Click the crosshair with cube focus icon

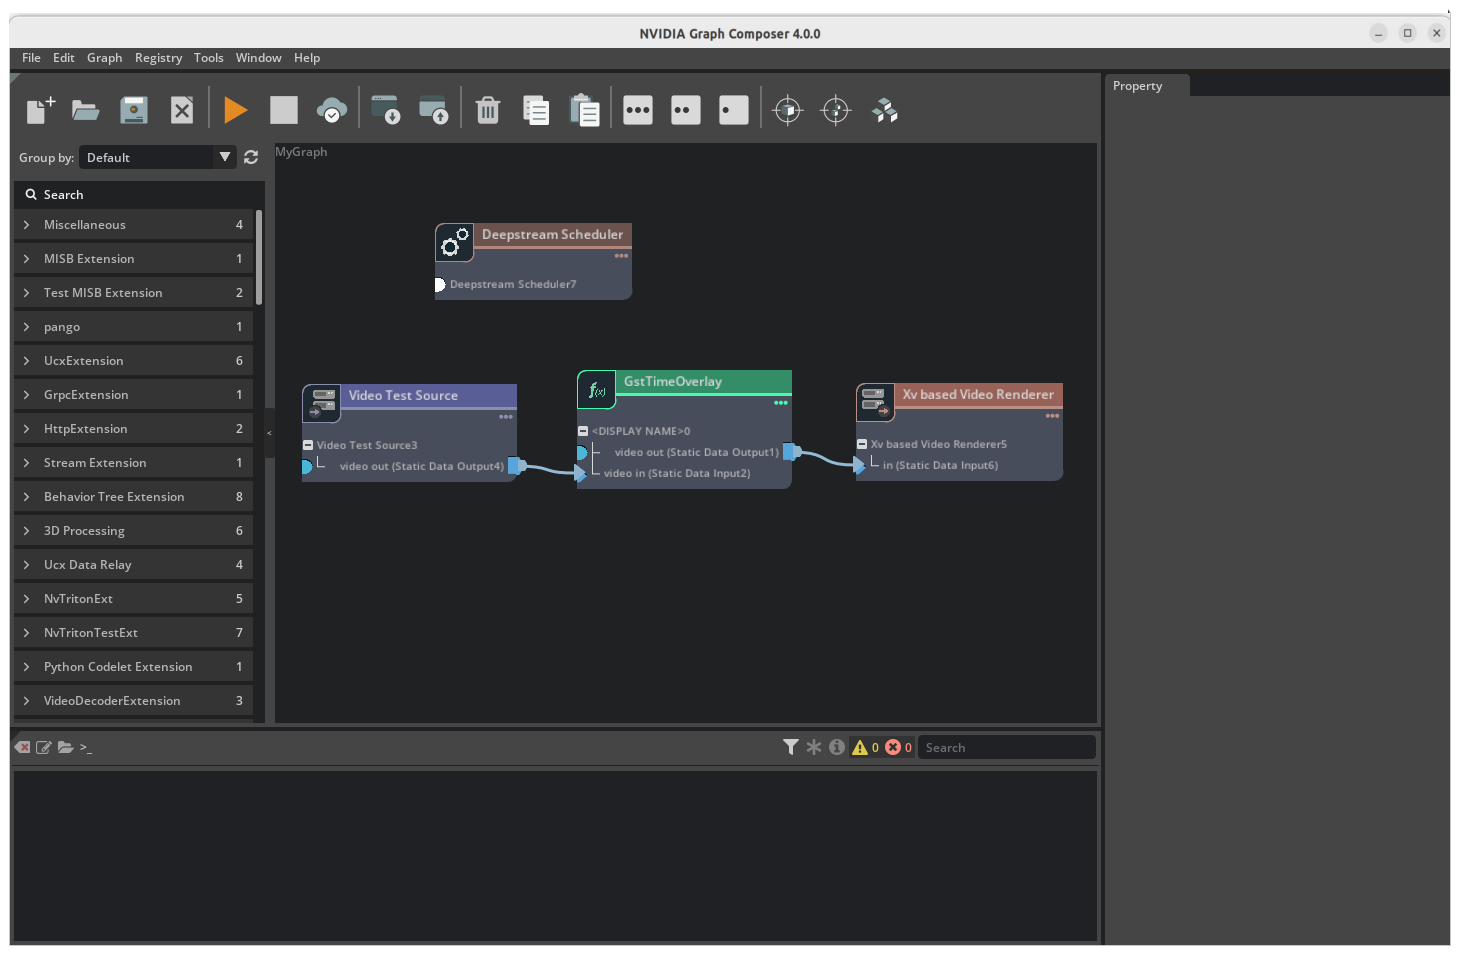pyautogui.click(x=788, y=110)
